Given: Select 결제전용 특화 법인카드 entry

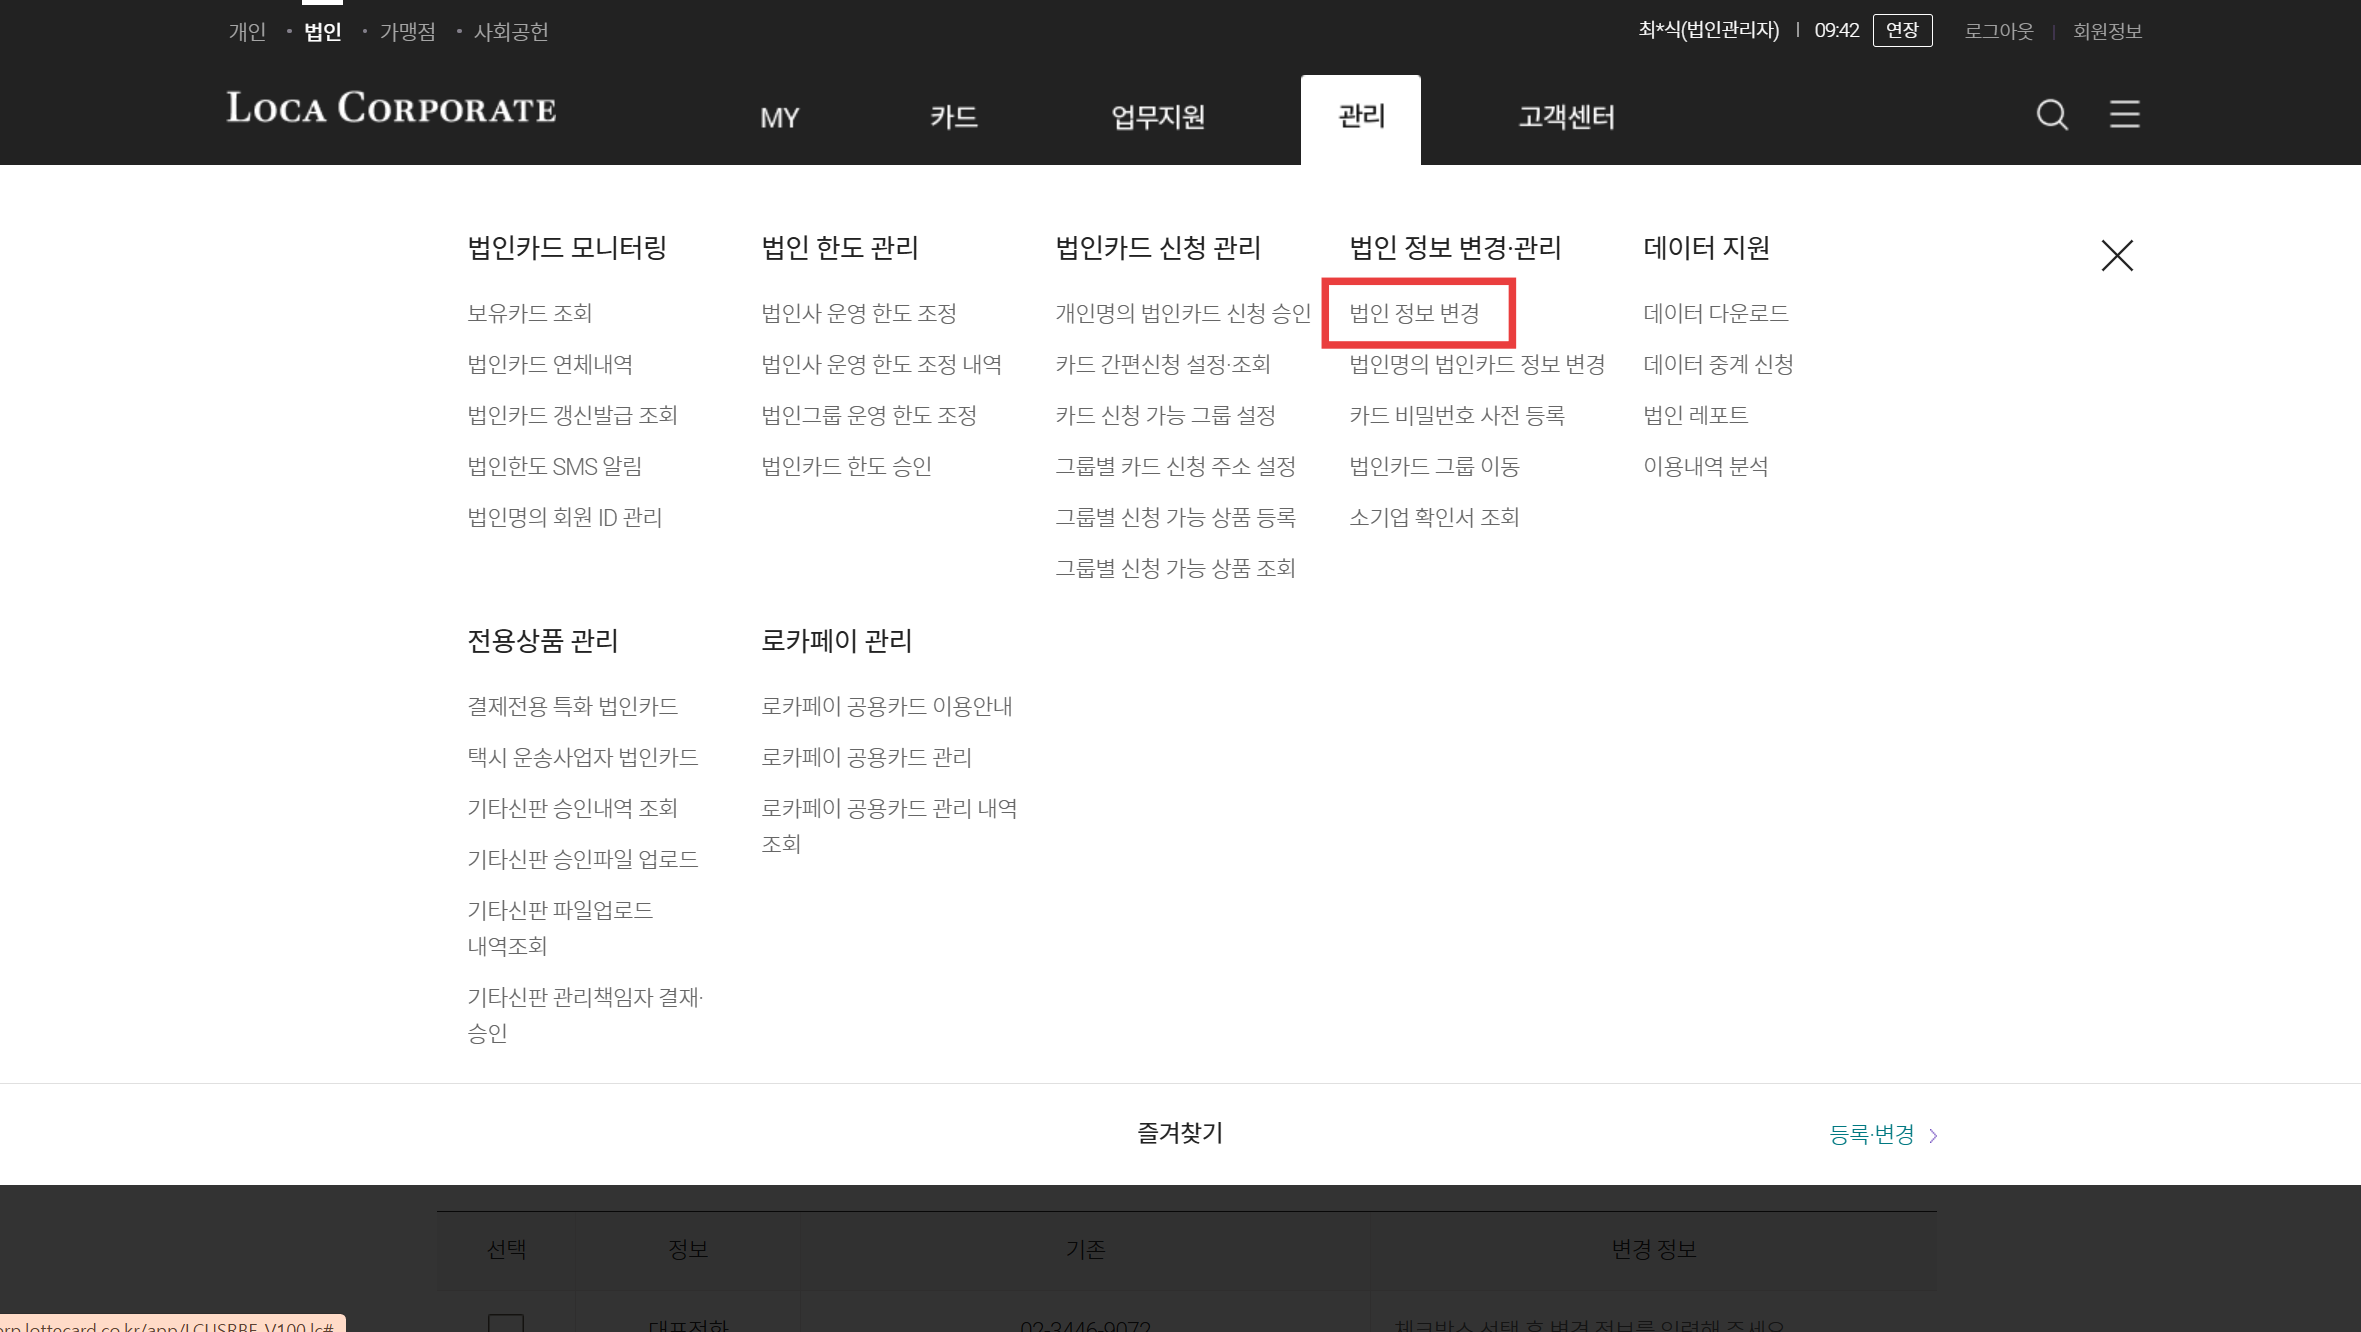Looking at the screenshot, I should (572, 706).
